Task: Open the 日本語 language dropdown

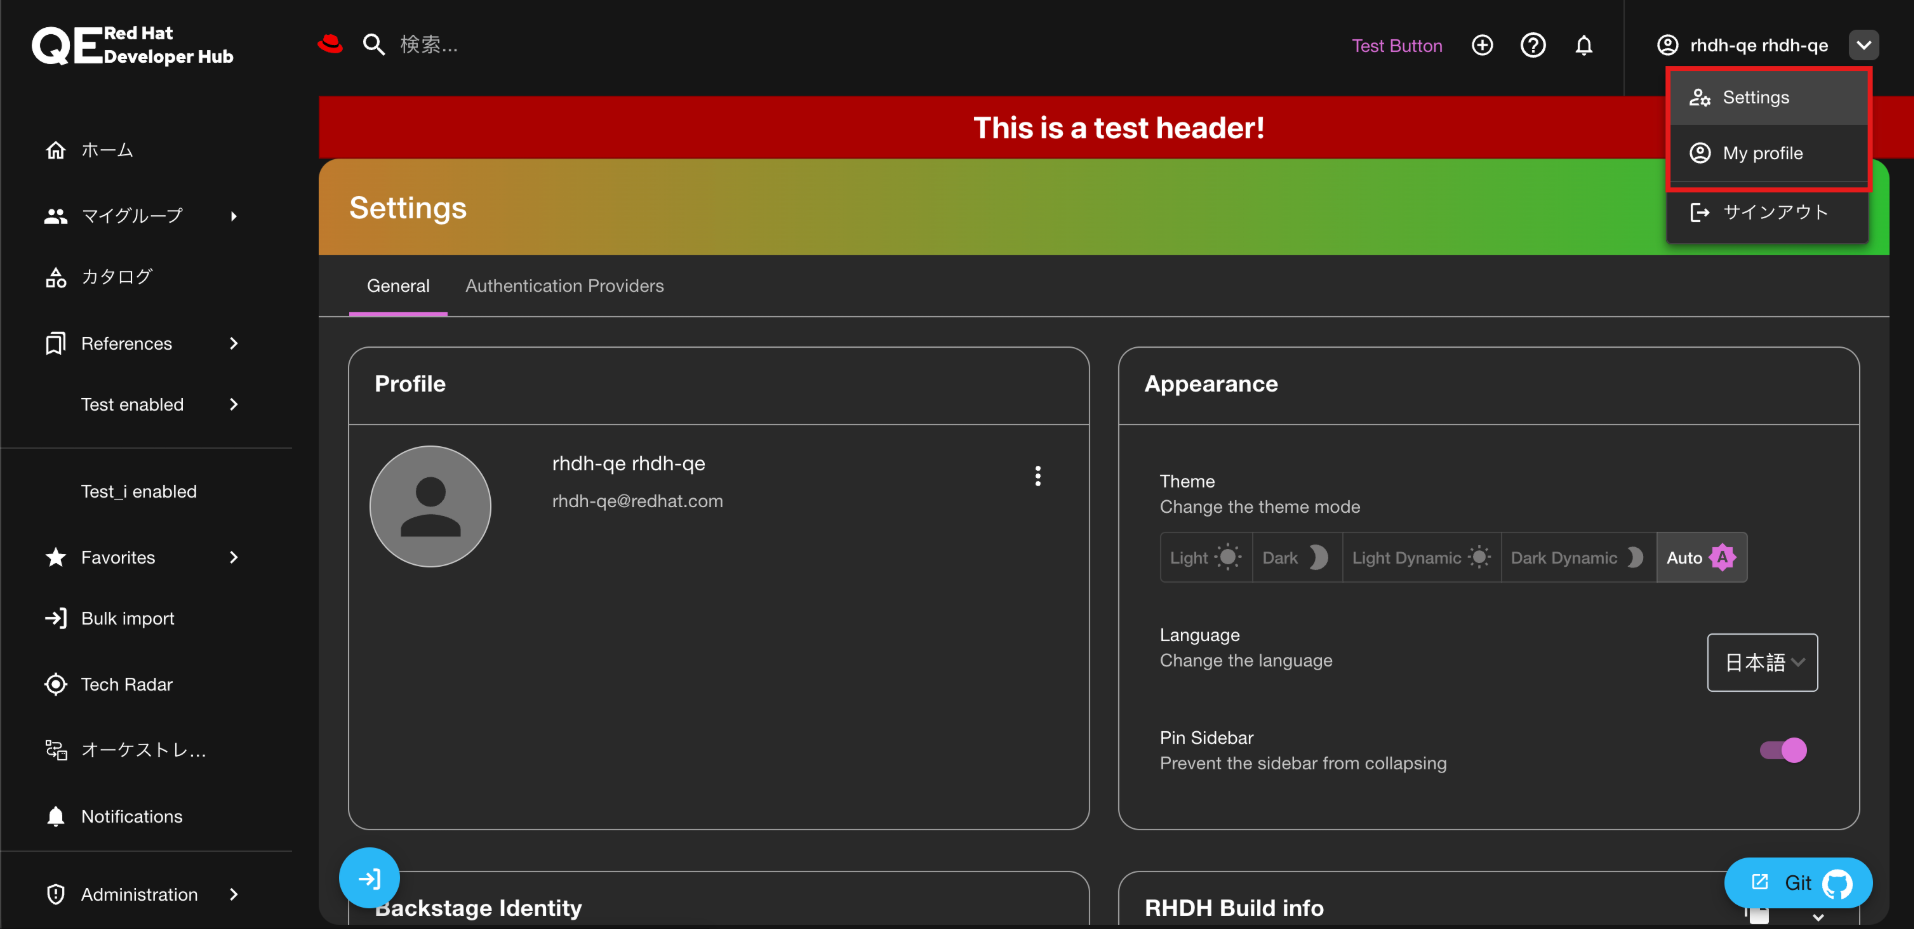Action: [x=1762, y=662]
